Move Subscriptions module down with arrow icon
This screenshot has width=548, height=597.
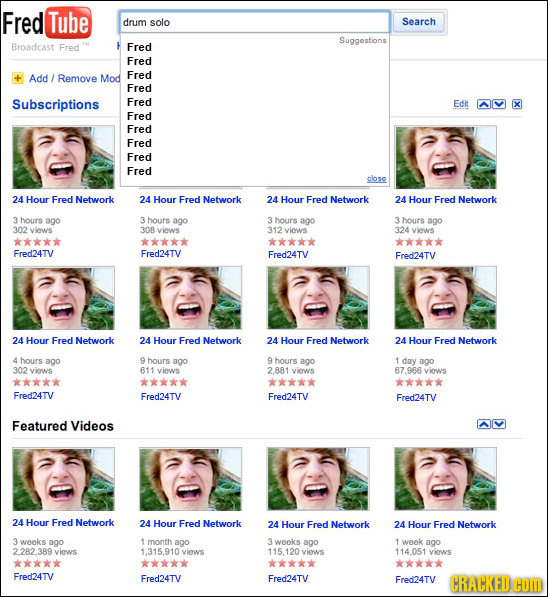[499, 104]
